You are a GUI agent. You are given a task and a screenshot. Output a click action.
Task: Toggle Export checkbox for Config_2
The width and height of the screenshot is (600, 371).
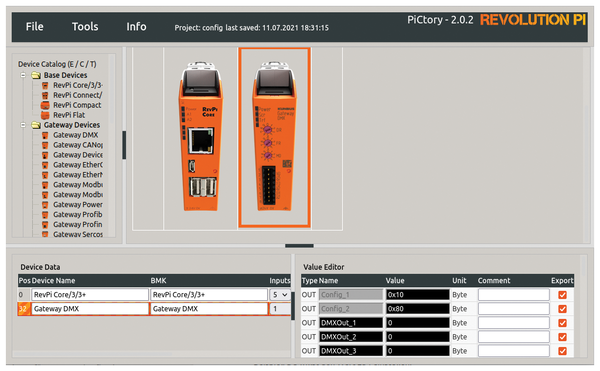pos(562,309)
